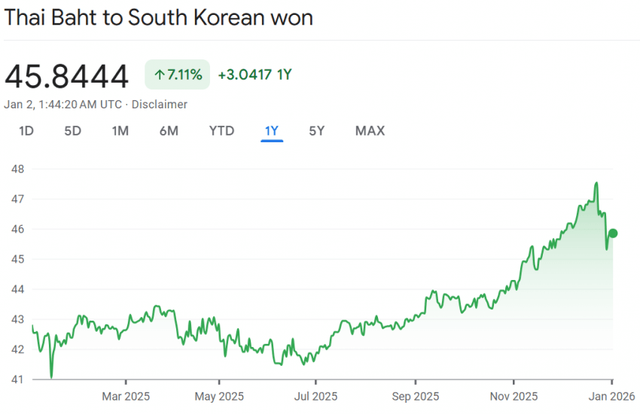Show the 1M chart view

120,131
